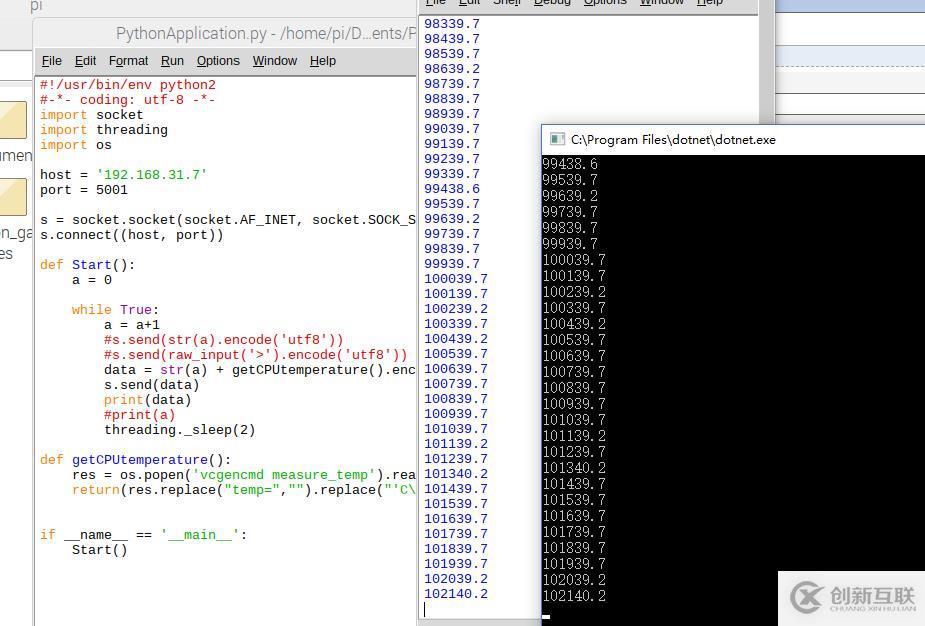
Task: Click value 99239.7 in the Python shell
Action: coord(452,159)
